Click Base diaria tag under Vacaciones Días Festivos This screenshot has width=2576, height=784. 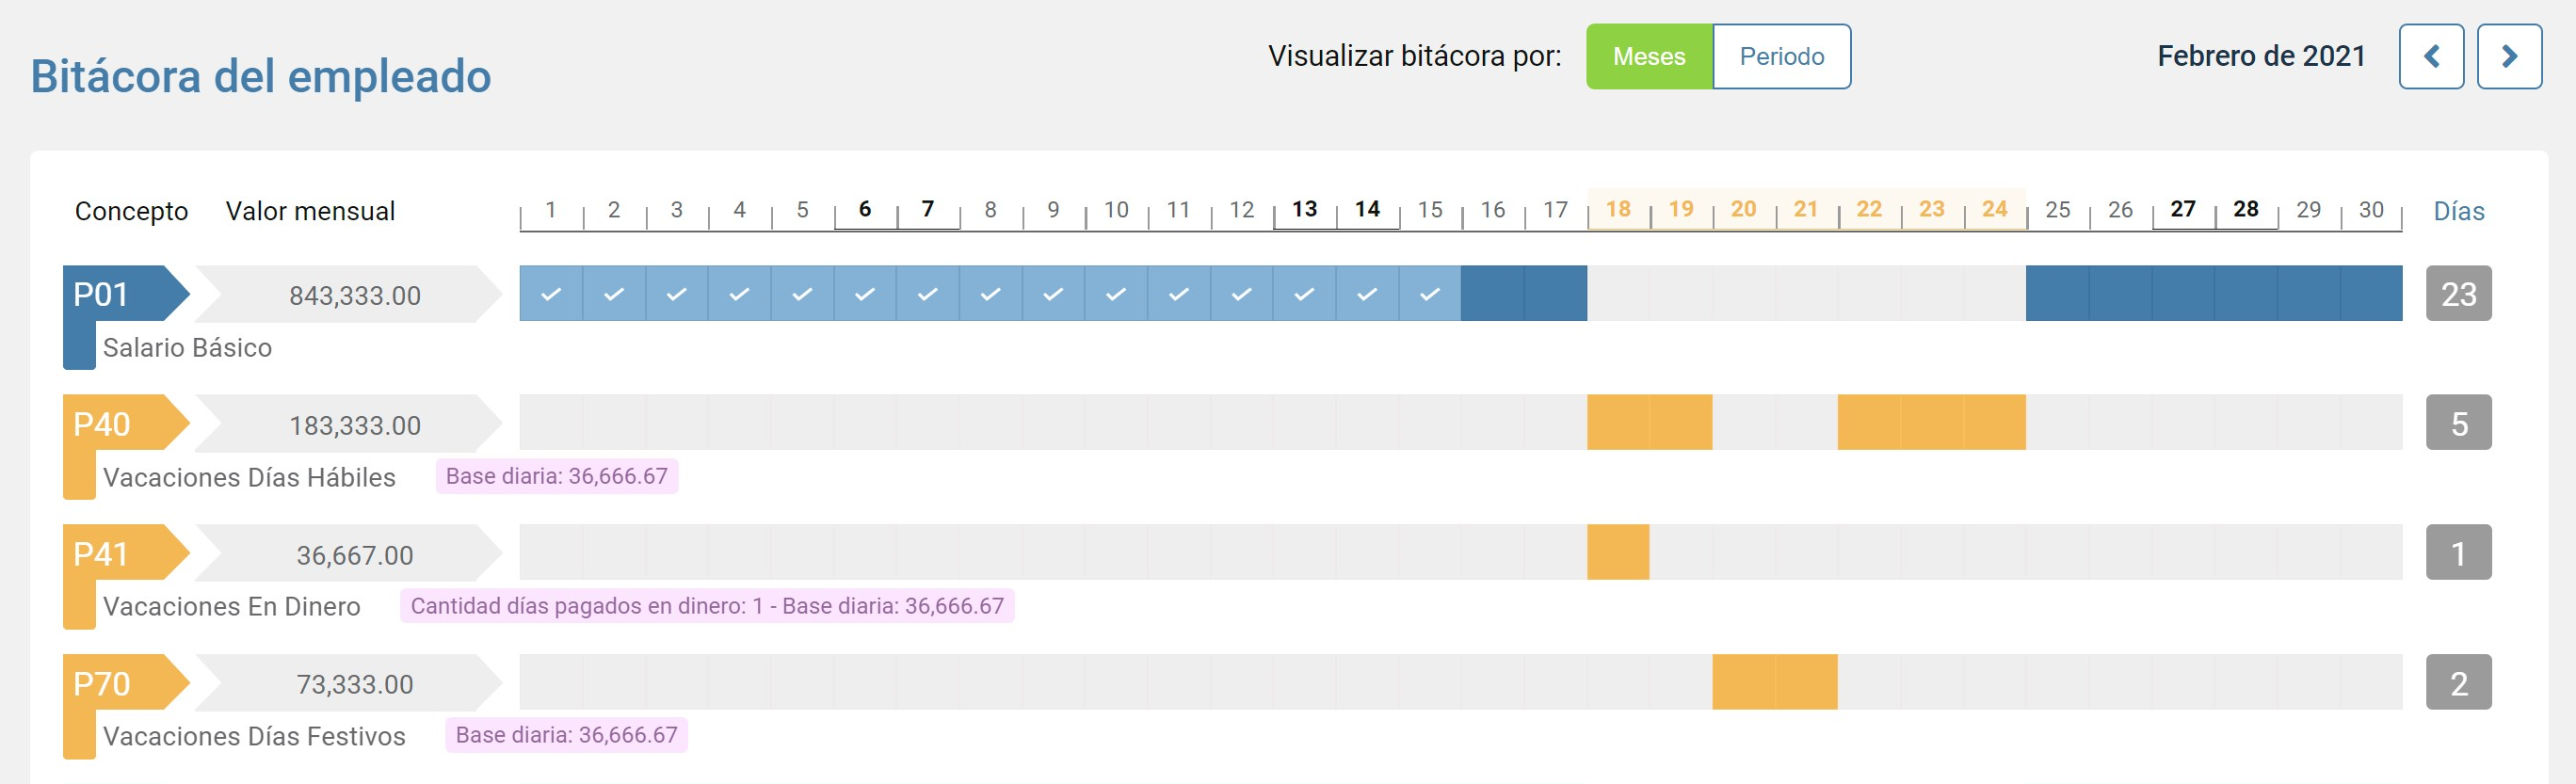tap(567, 735)
